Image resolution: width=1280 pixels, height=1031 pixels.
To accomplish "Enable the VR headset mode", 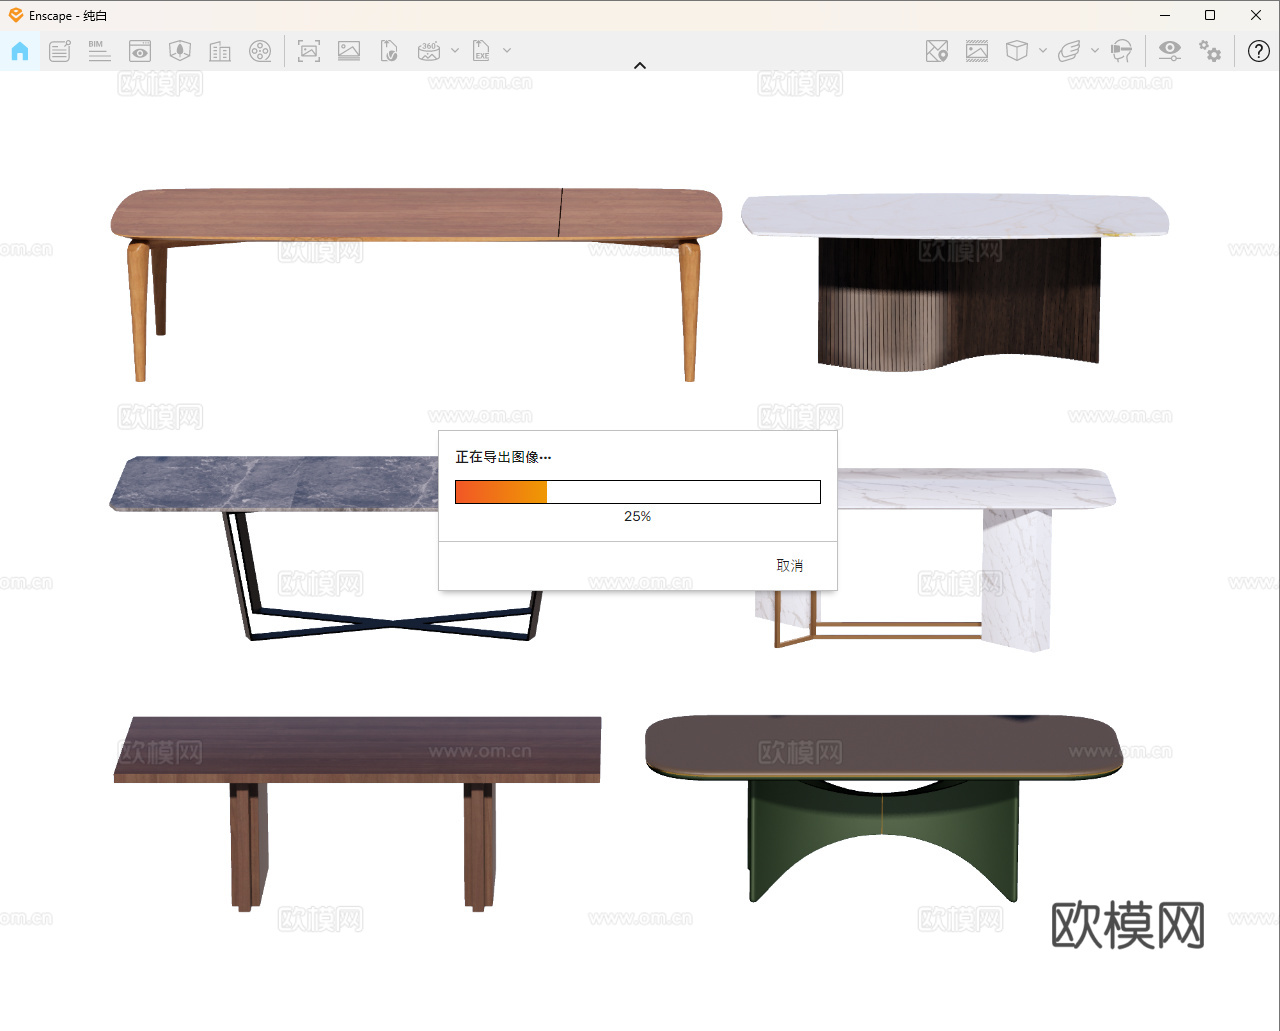I will [1122, 51].
